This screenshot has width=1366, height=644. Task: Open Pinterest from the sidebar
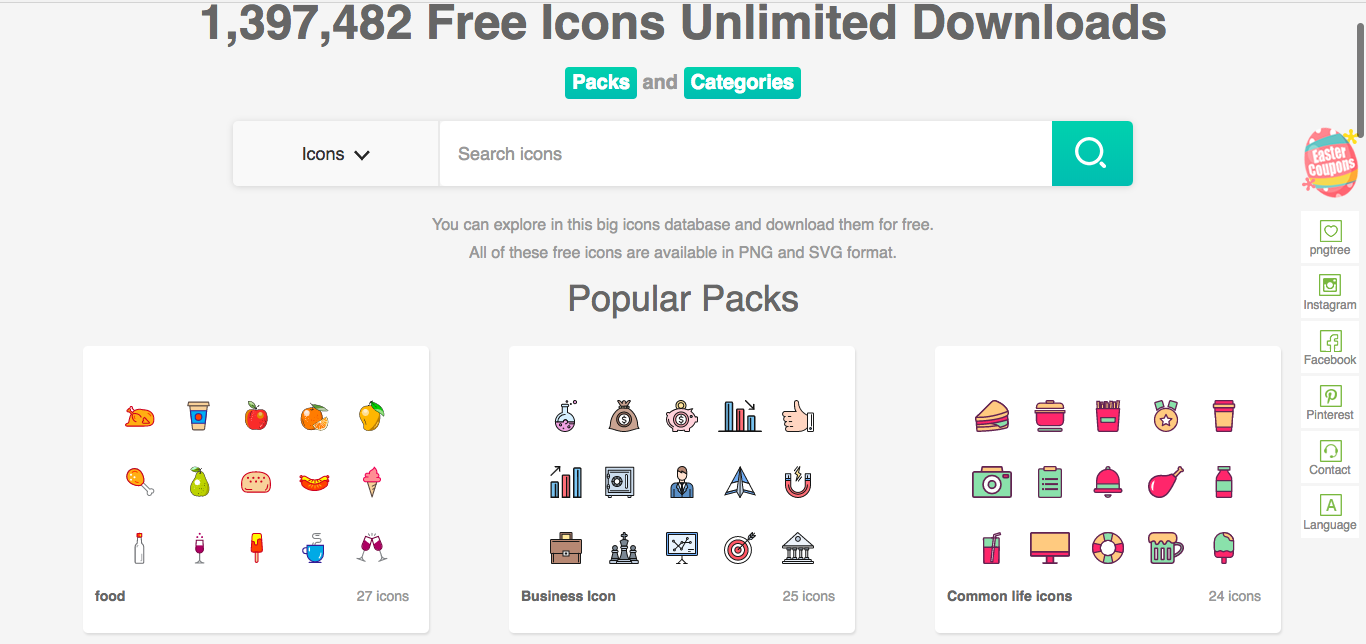tap(1330, 403)
